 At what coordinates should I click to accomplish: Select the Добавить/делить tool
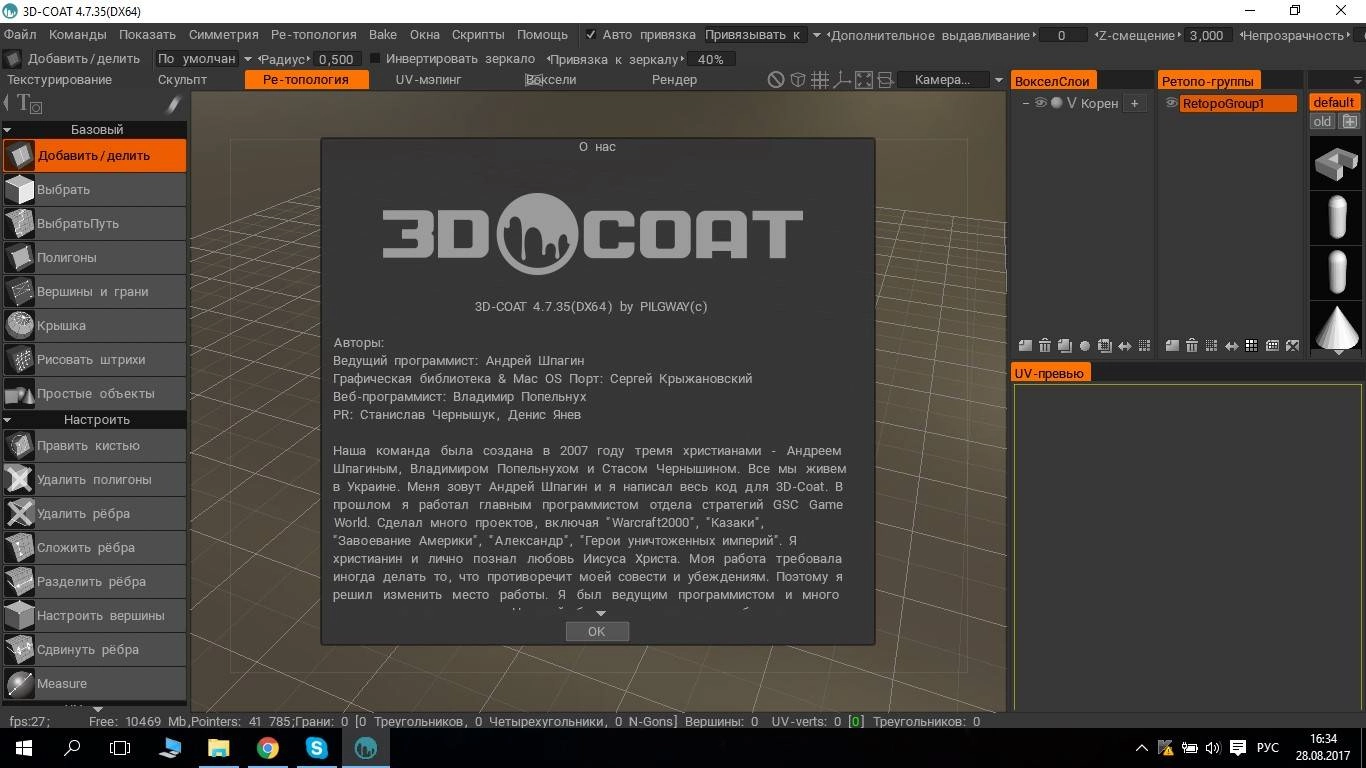point(94,156)
